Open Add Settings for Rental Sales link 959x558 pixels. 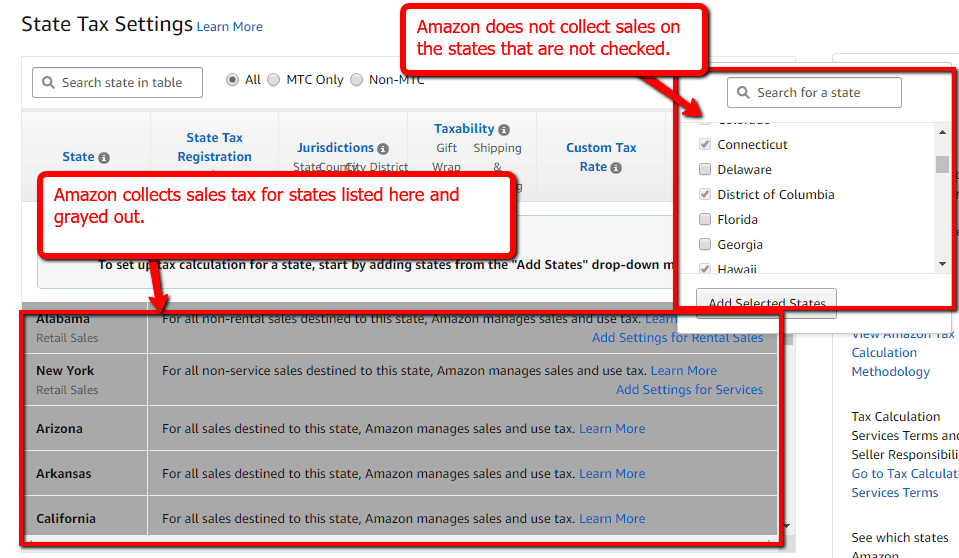coord(678,338)
